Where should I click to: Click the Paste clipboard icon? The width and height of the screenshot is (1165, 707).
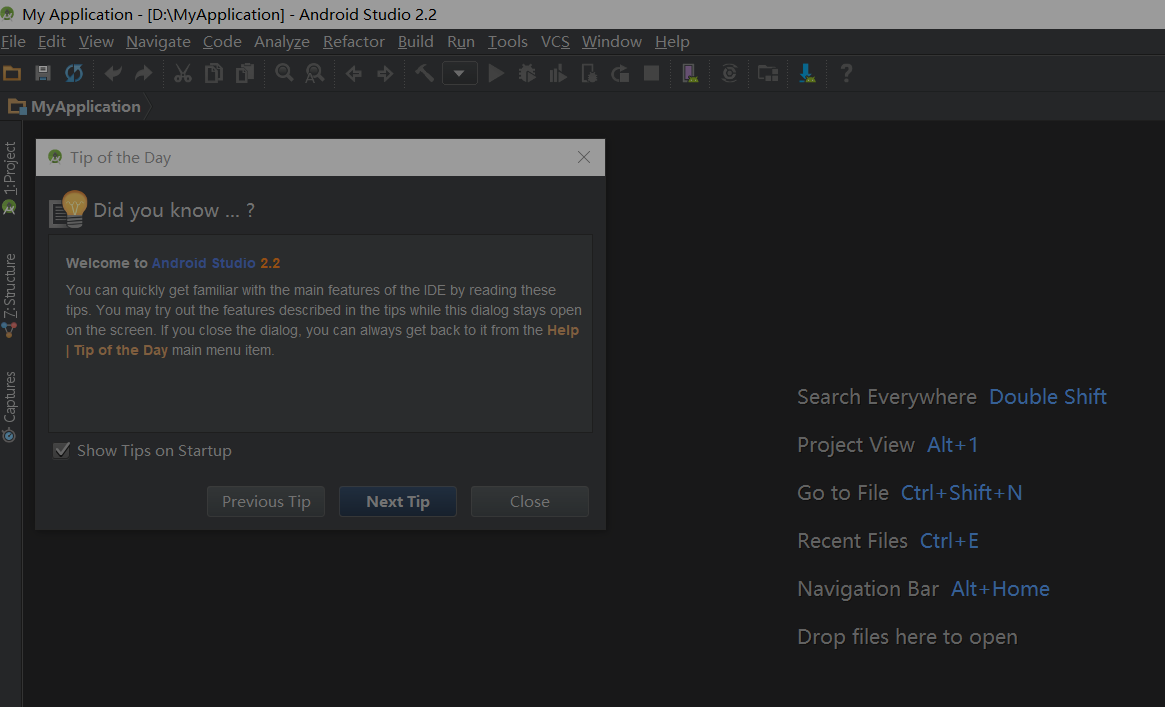tap(245, 74)
